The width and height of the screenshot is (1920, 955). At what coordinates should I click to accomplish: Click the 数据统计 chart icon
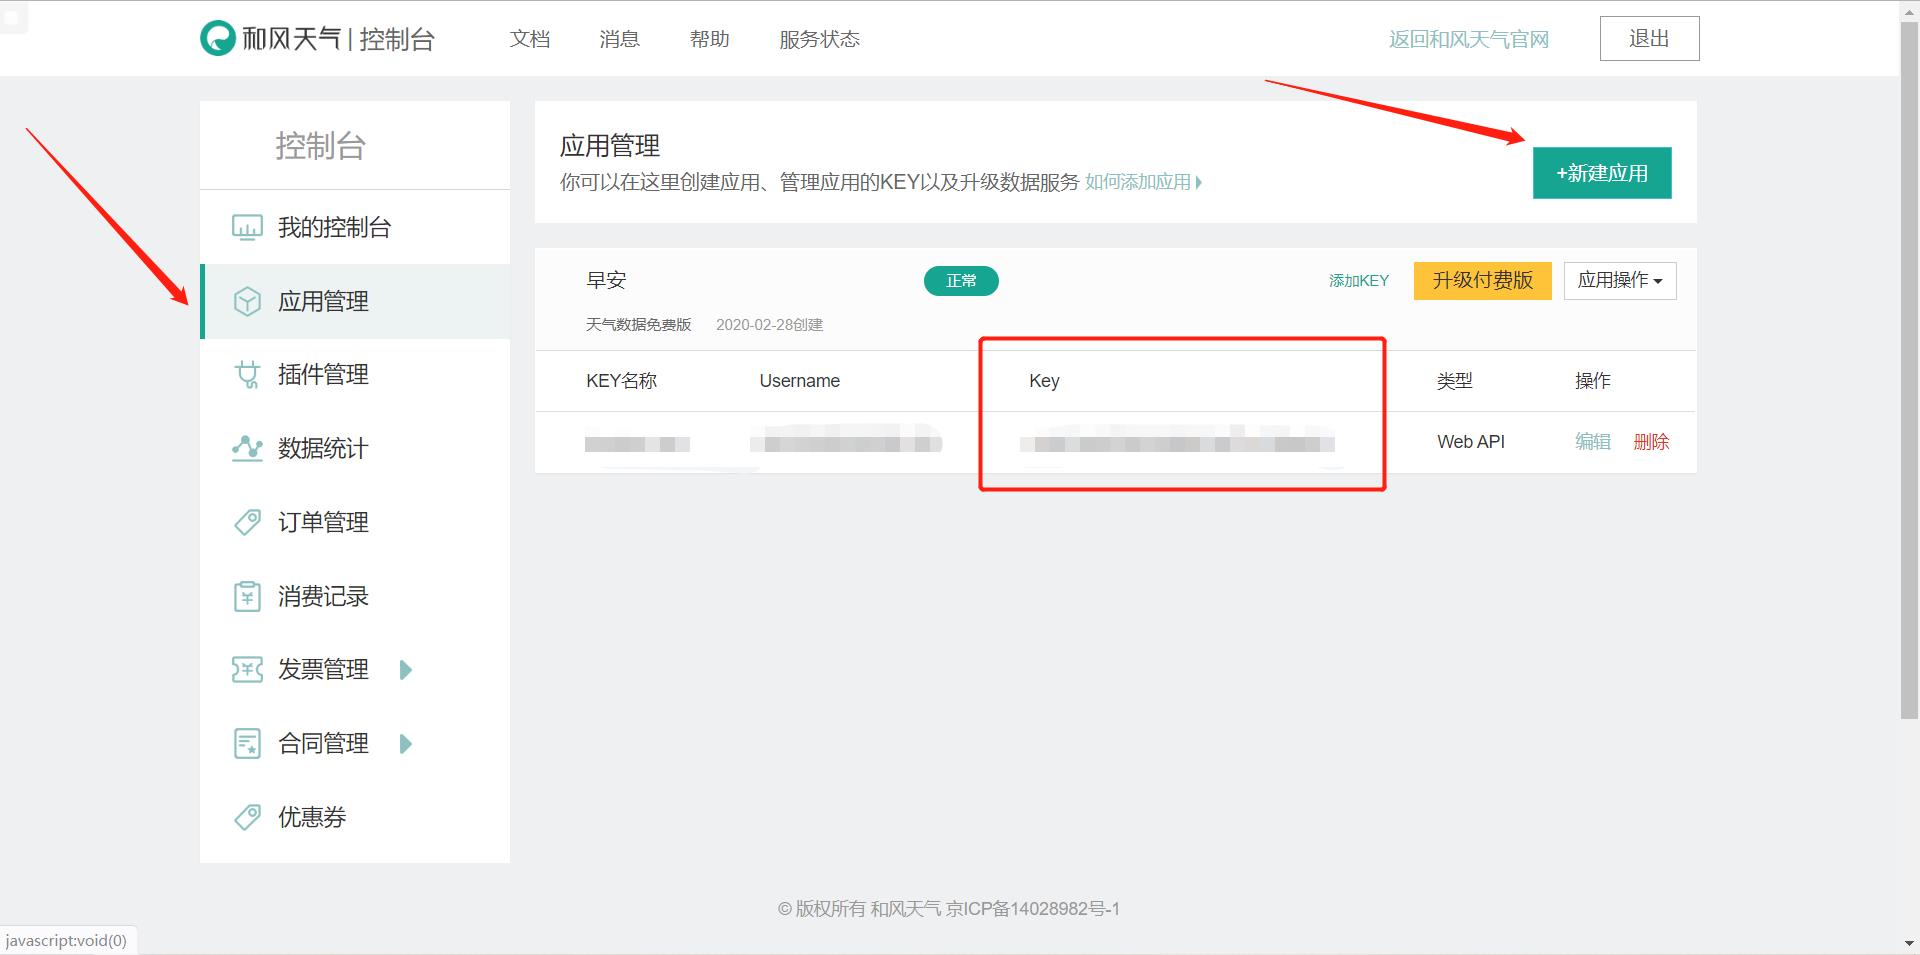(x=247, y=448)
